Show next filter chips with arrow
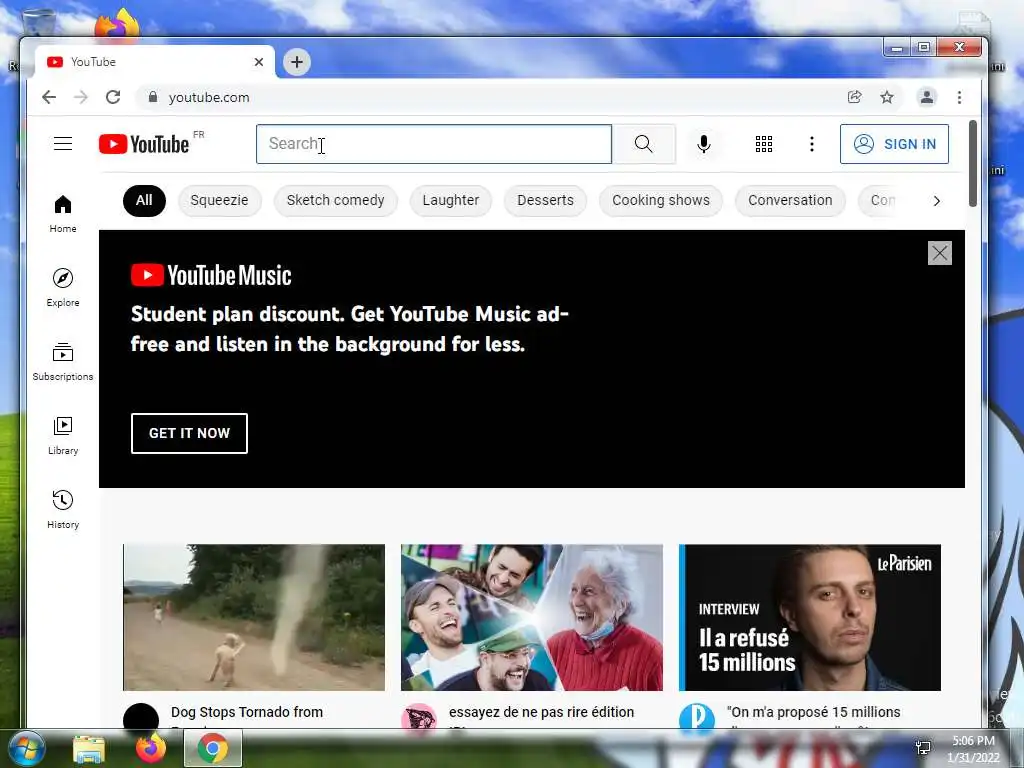1024x768 pixels. 936,200
